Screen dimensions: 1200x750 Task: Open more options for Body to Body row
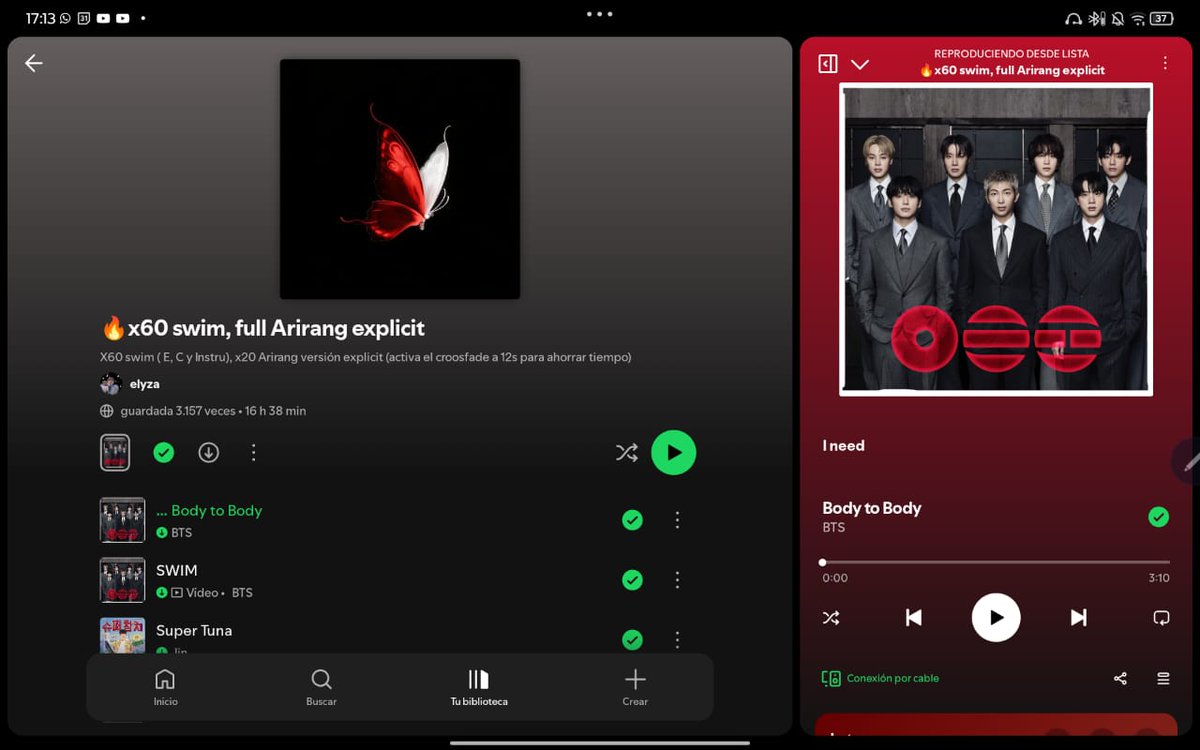click(x=677, y=520)
